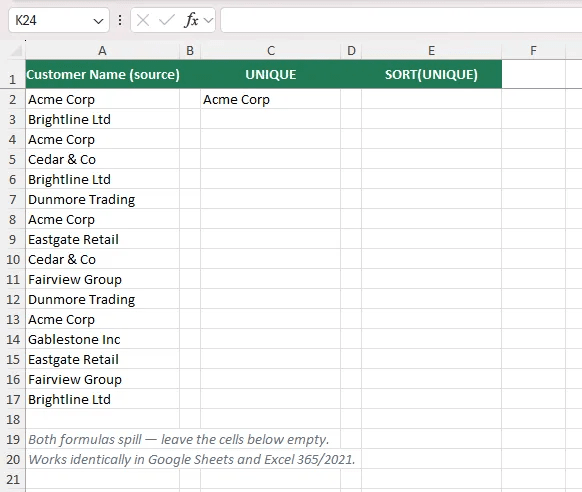Select cell A9 'Eastgate Retail'
The image size is (582, 492).
[x=103, y=239]
